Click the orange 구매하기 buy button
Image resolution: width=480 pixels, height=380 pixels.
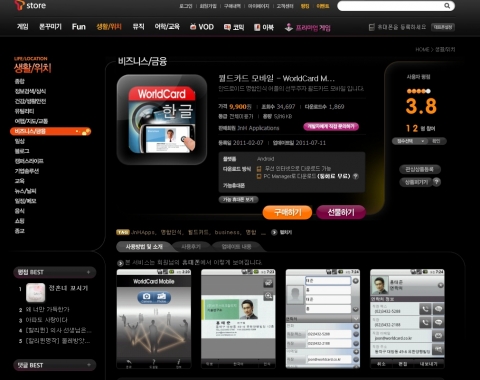(x=287, y=212)
